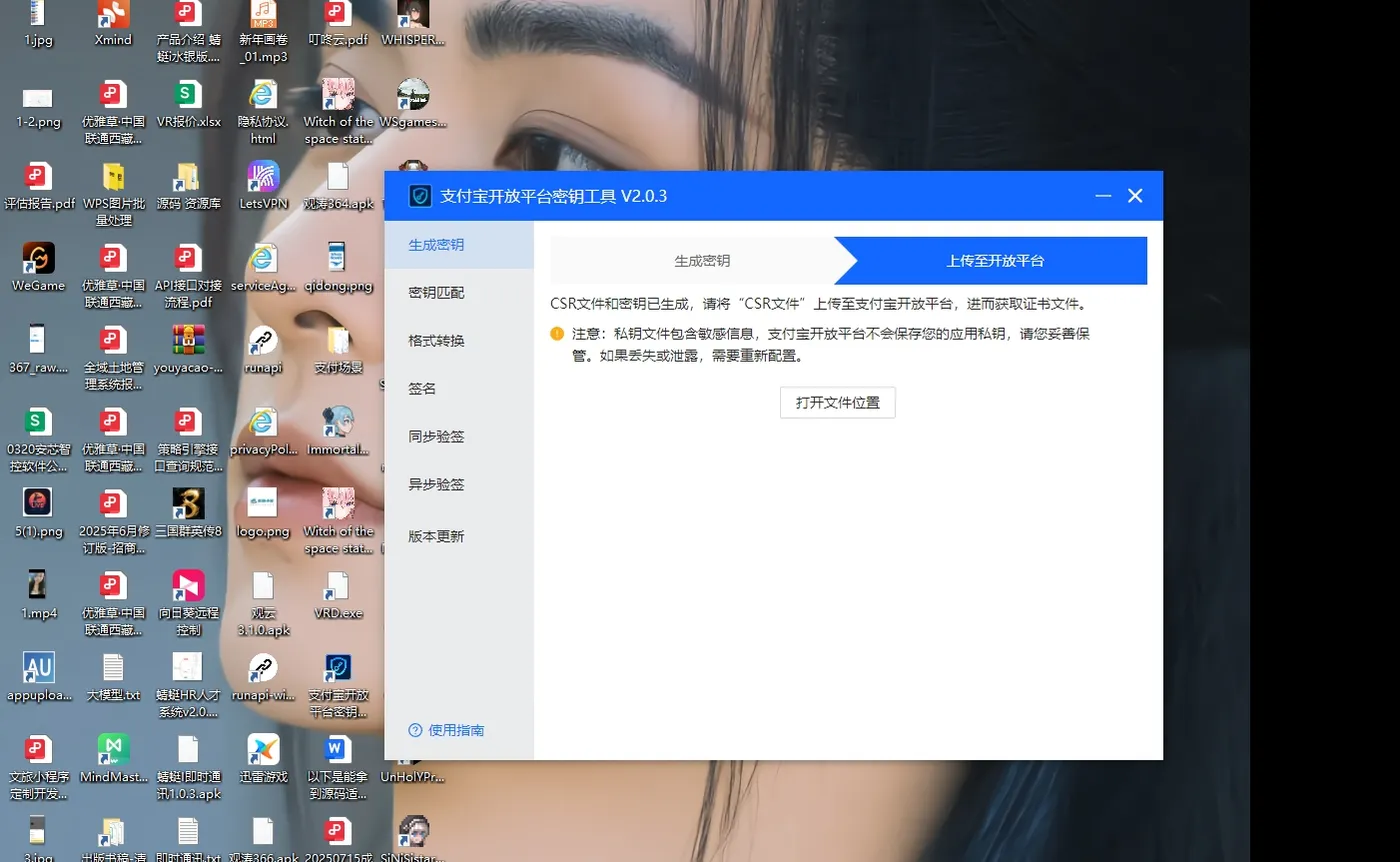Screen dimensions: 1400x862
Task: Select the 文旅小程序定制开发 desktop file
Action: [x=38, y=769]
